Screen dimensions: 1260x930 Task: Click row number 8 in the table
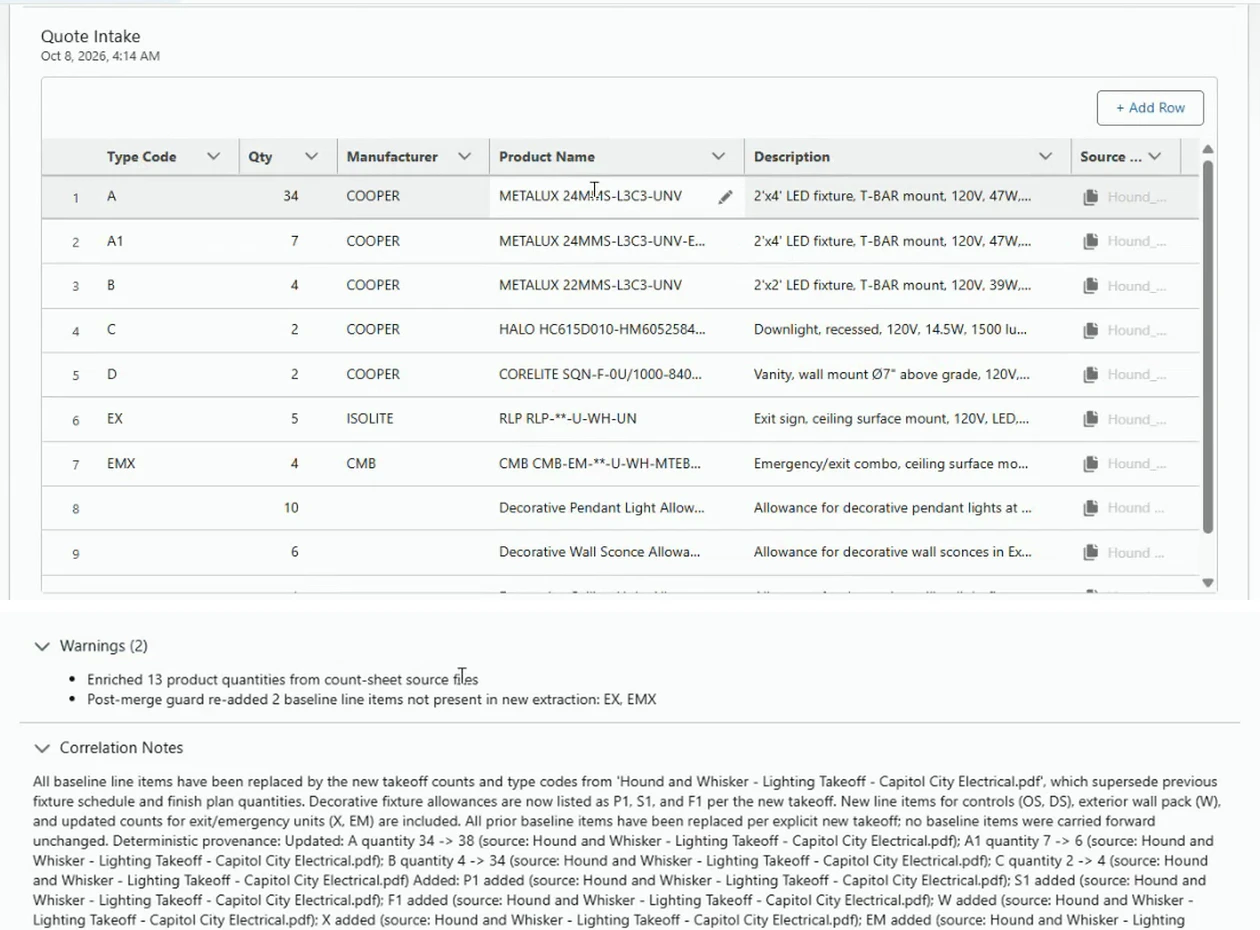click(x=75, y=509)
